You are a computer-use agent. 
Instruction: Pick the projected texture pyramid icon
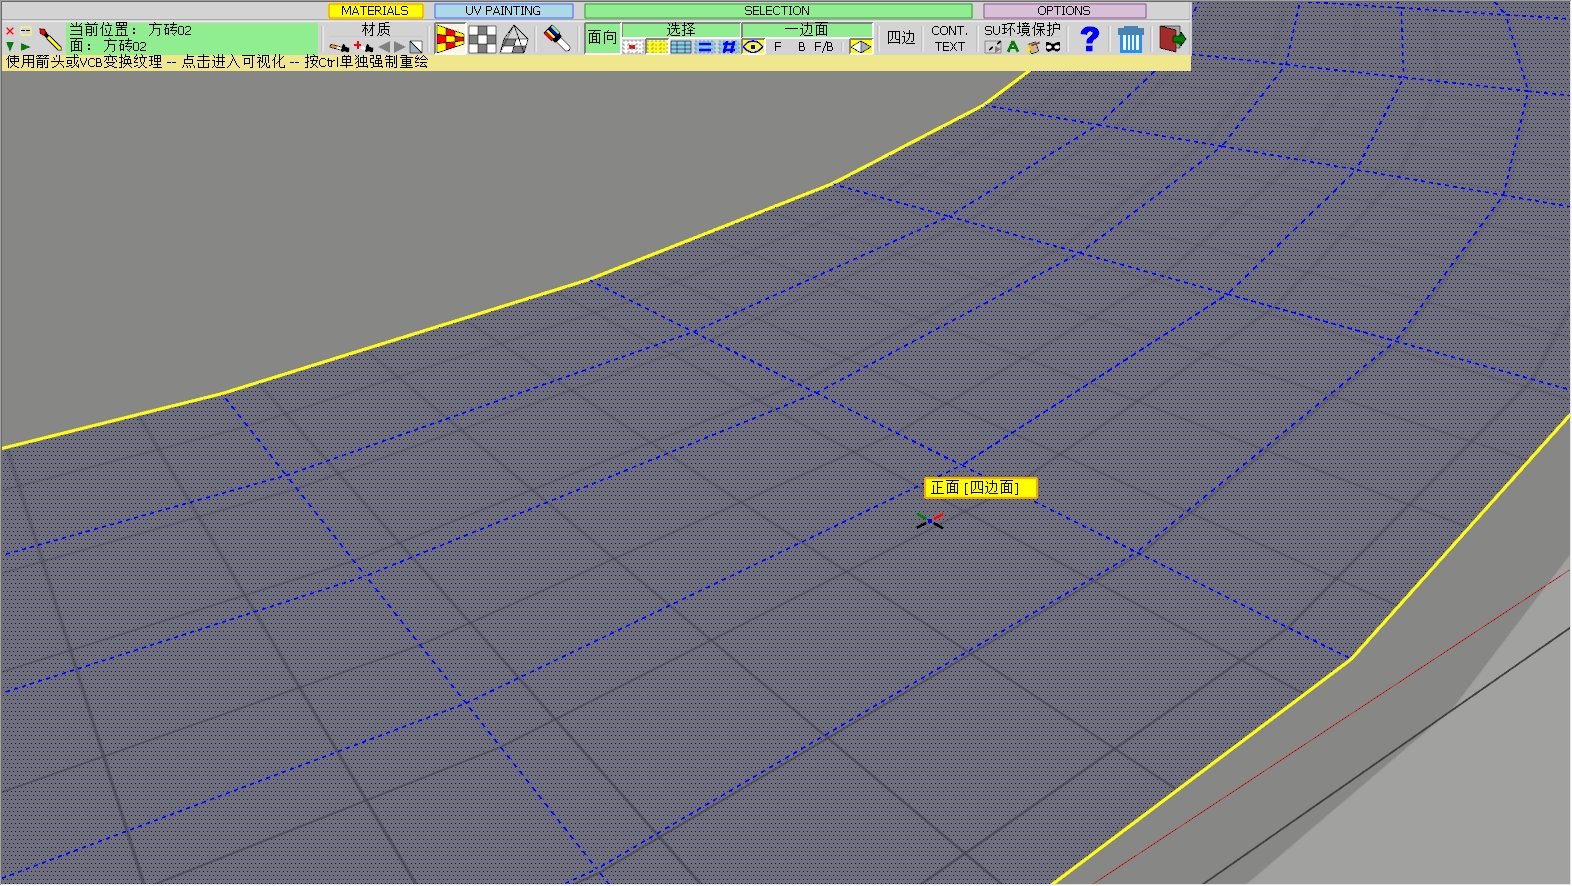coord(514,39)
